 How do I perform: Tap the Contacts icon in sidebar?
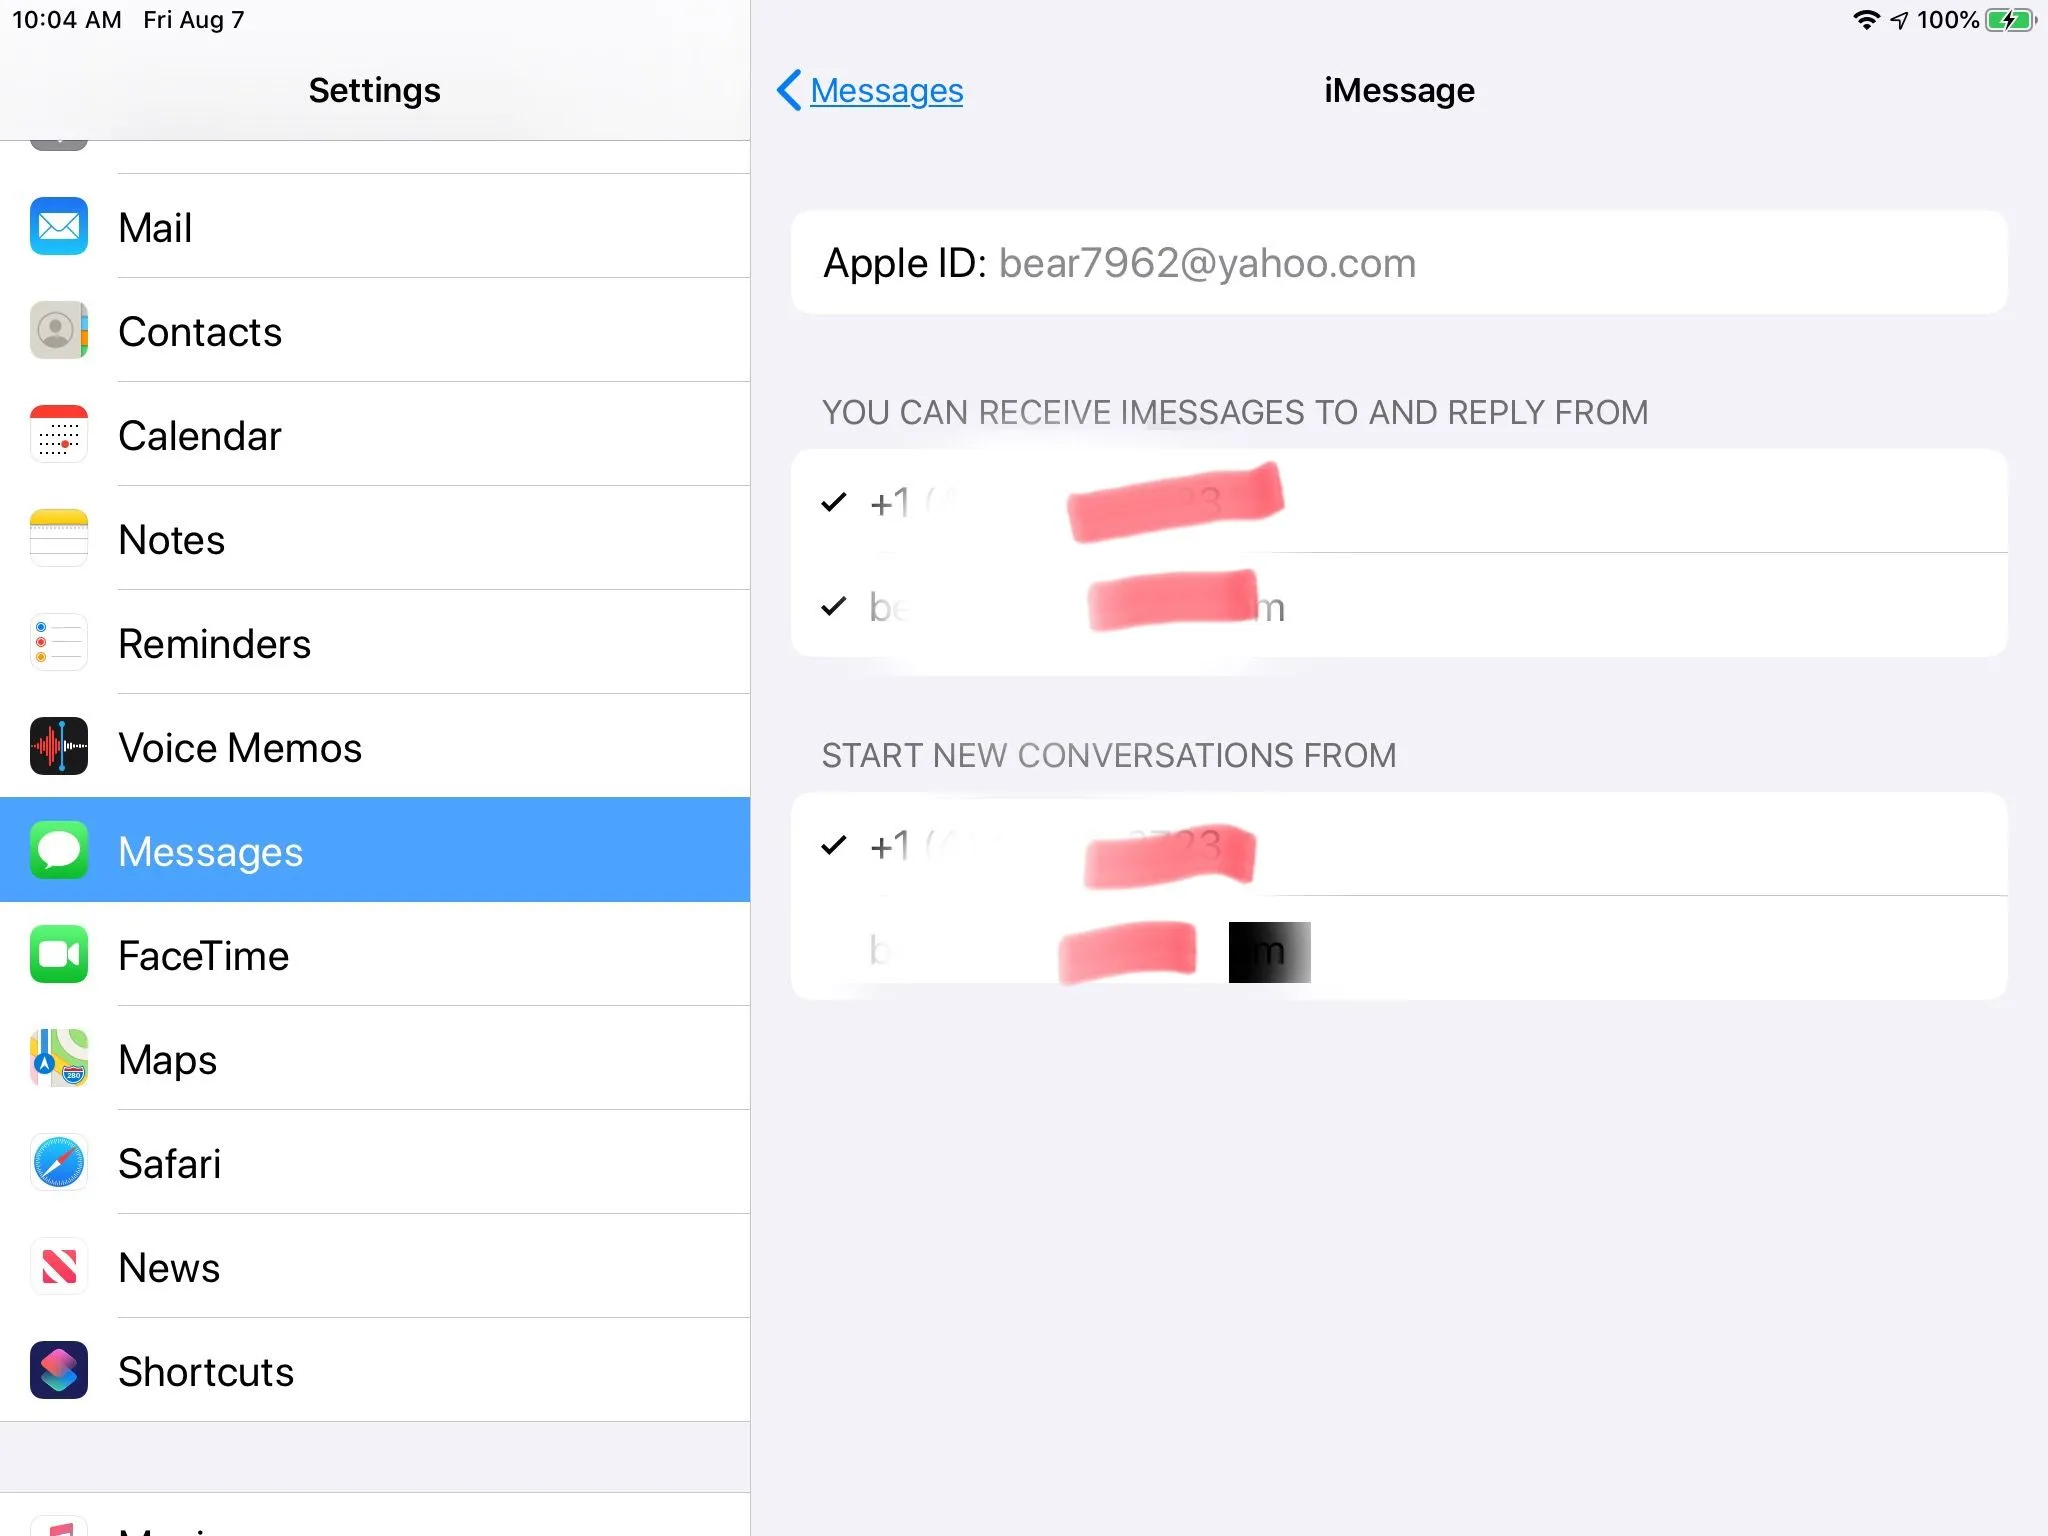[x=59, y=331]
